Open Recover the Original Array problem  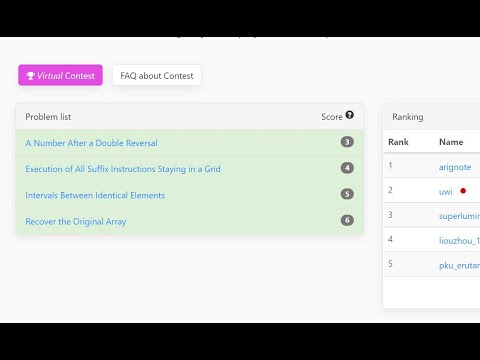[x=76, y=222]
